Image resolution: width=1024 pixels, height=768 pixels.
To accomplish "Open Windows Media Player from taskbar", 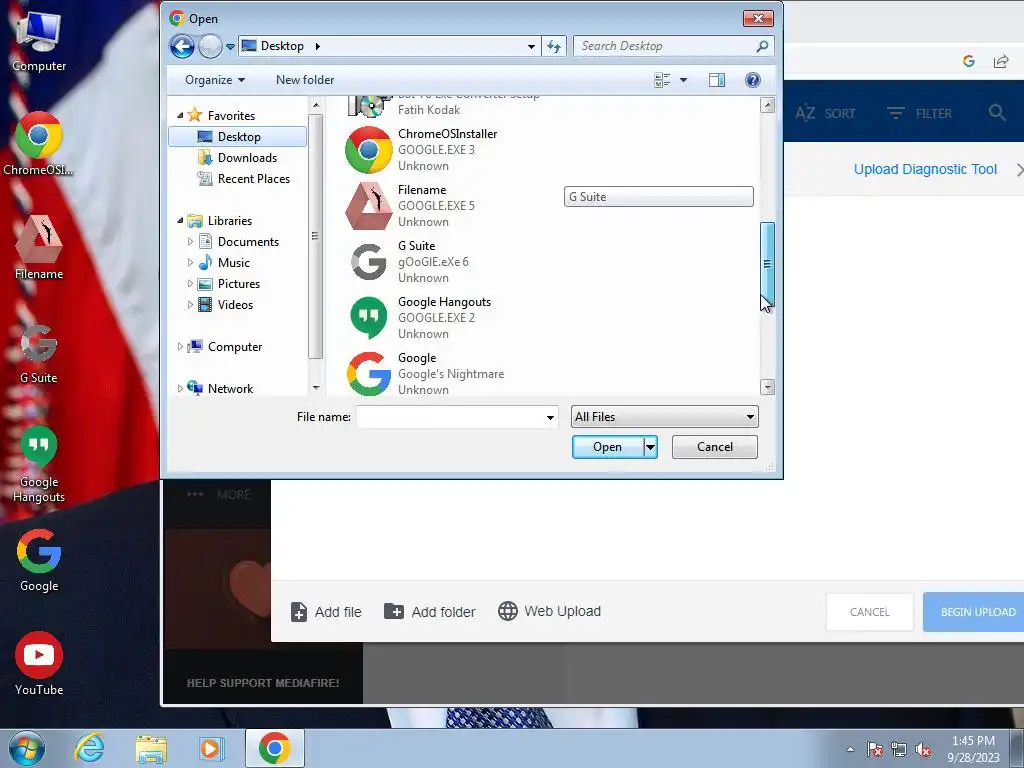I will click(211, 749).
